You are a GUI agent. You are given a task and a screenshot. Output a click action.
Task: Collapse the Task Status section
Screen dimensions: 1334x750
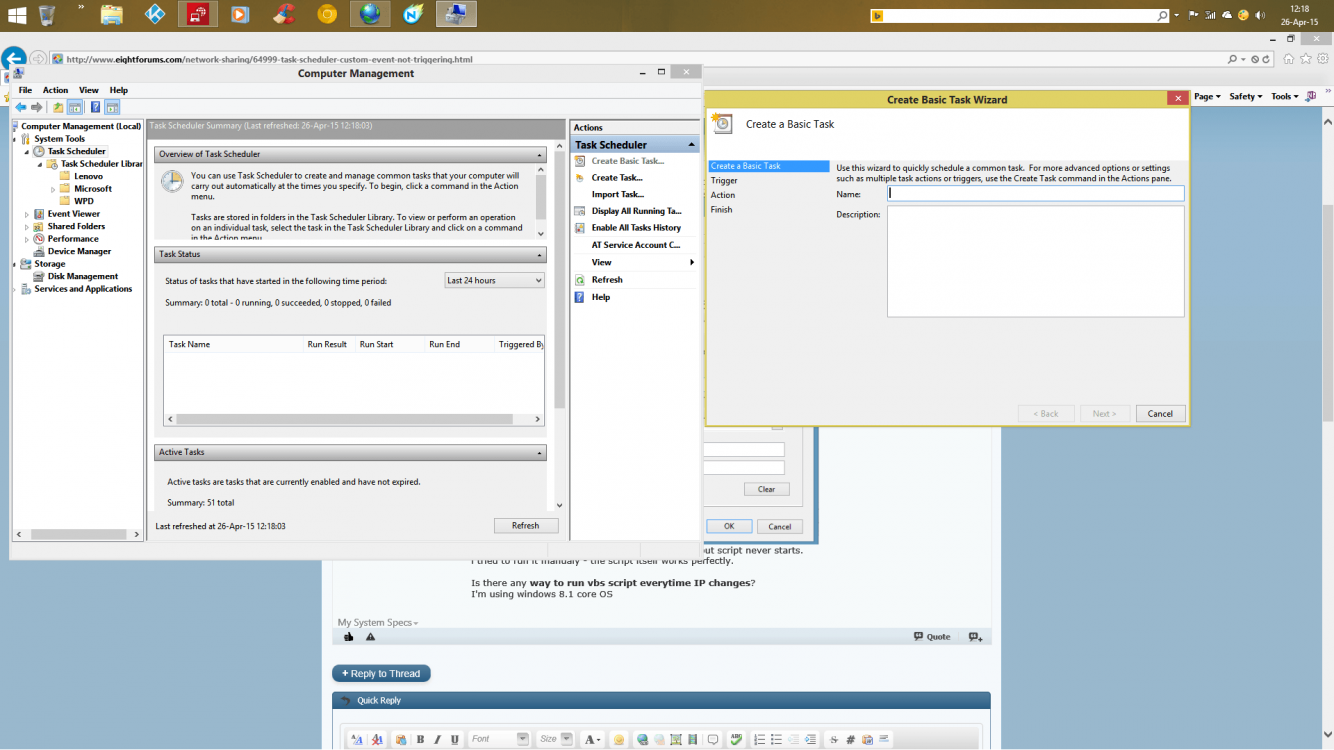pos(541,254)
